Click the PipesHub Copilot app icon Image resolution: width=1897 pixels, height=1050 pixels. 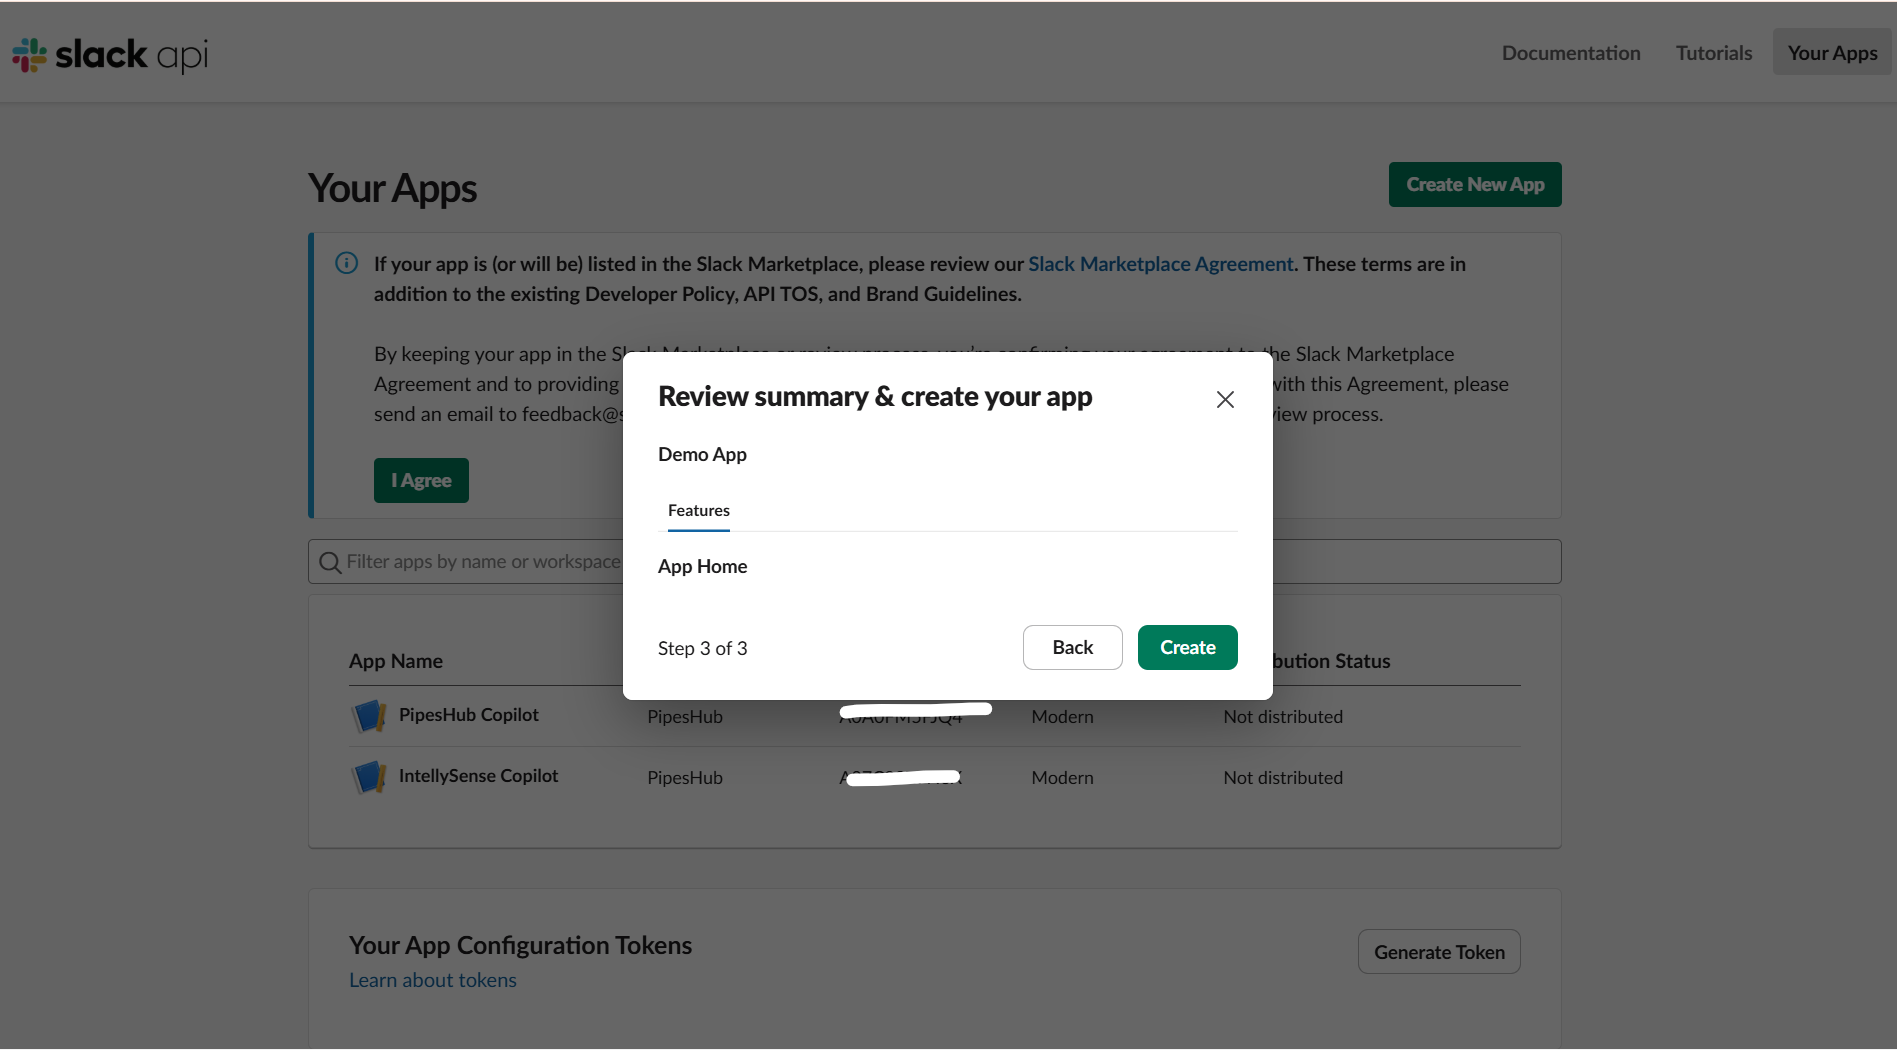click(369, 716)
